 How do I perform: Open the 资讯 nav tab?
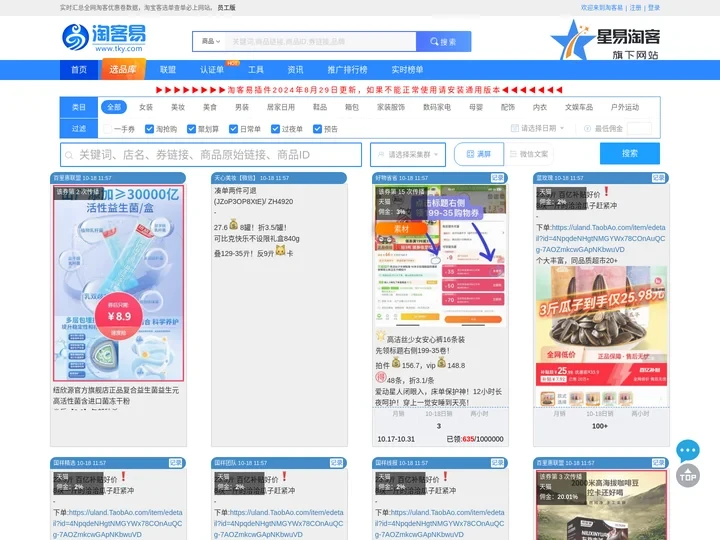[x=295, y=70]
